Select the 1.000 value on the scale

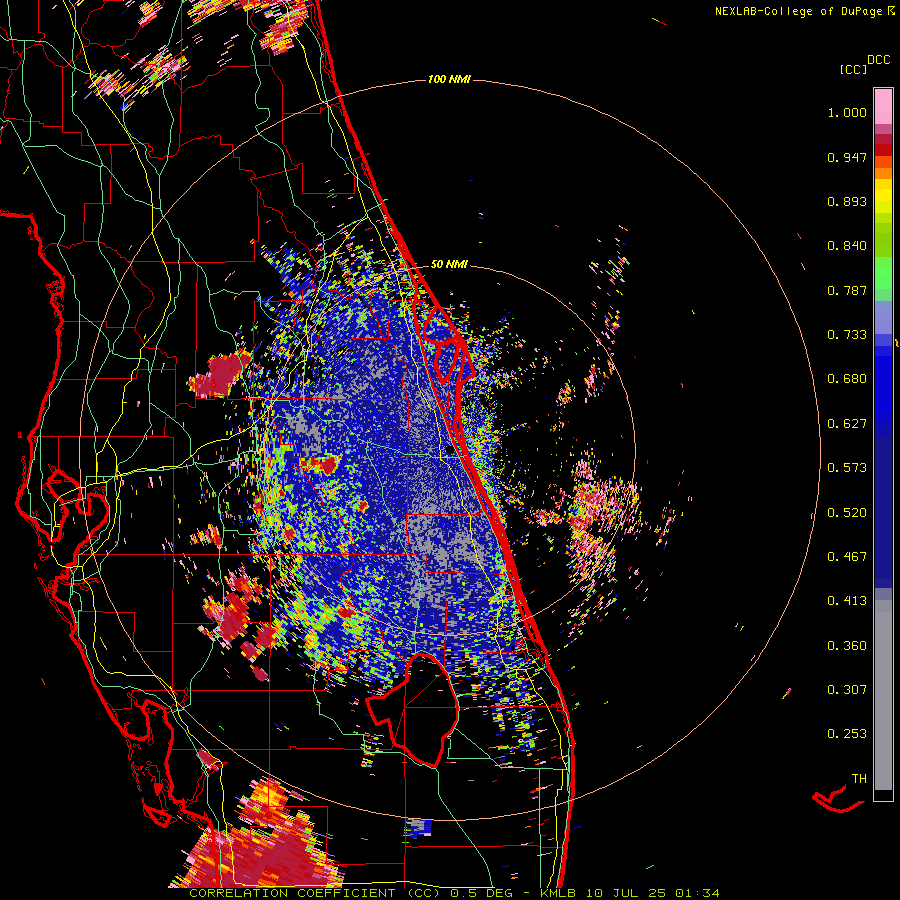click(x=847, y=112)
